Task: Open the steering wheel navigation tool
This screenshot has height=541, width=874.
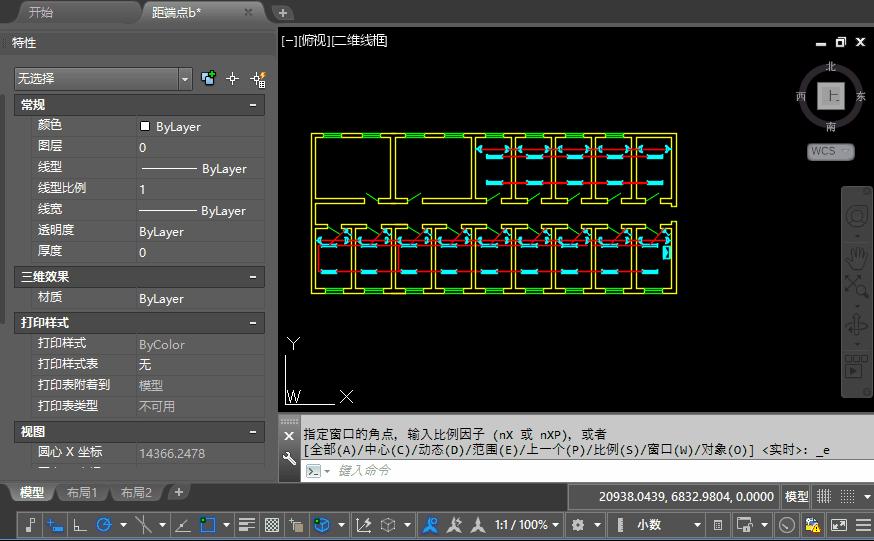Action: [856, 217]
